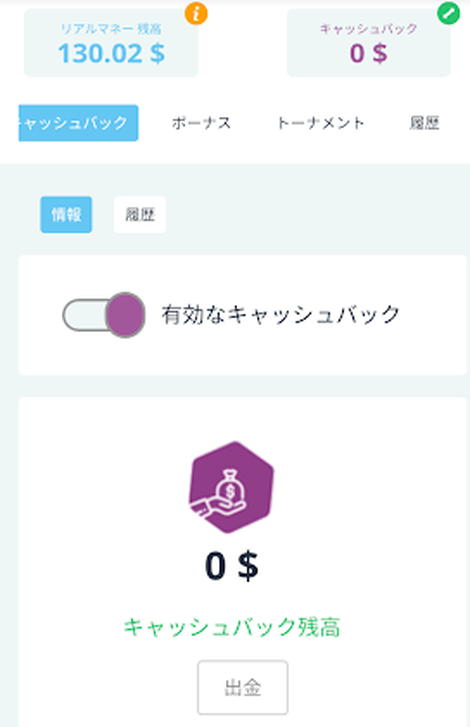The height and width of the screenshot is (727, 470).
Task: Toggle the 有効なキャッシュバック switch
Action: [x=104, y=315]
